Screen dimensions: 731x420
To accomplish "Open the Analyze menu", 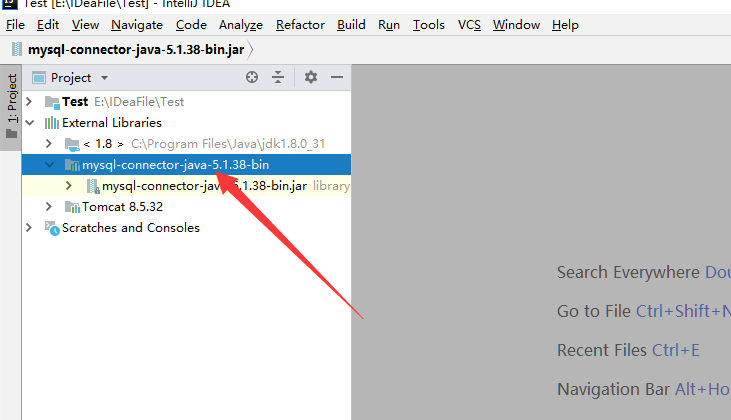I will click(241, 25).
